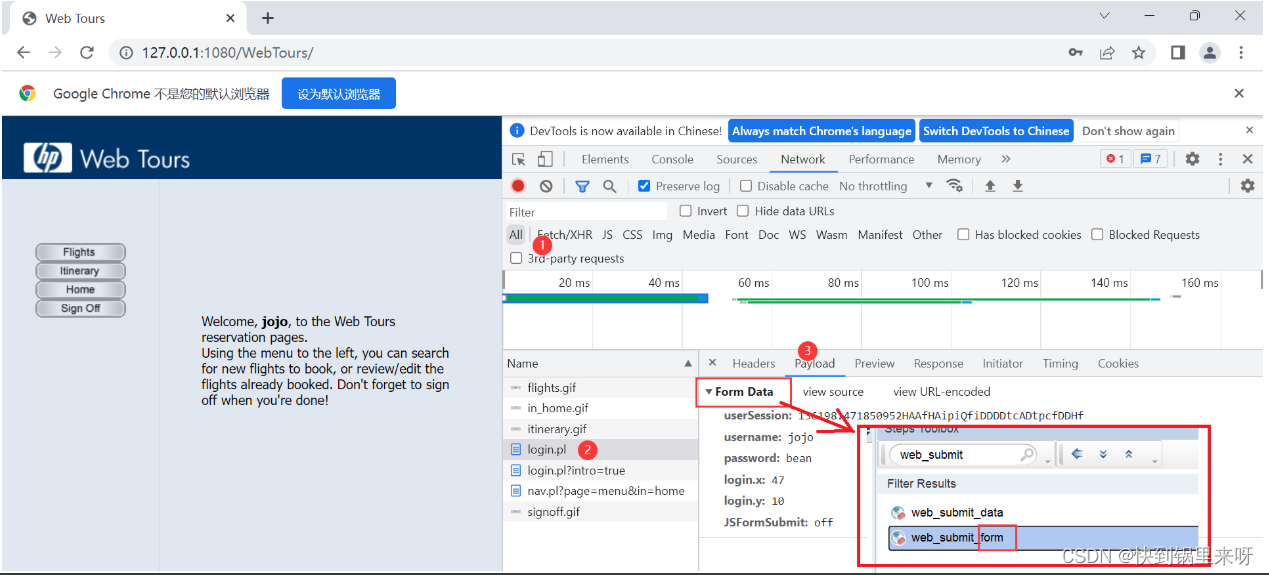Click the share page icon
The width and height of the screenshot is (1269, 575).
[x=1107, y=53]
